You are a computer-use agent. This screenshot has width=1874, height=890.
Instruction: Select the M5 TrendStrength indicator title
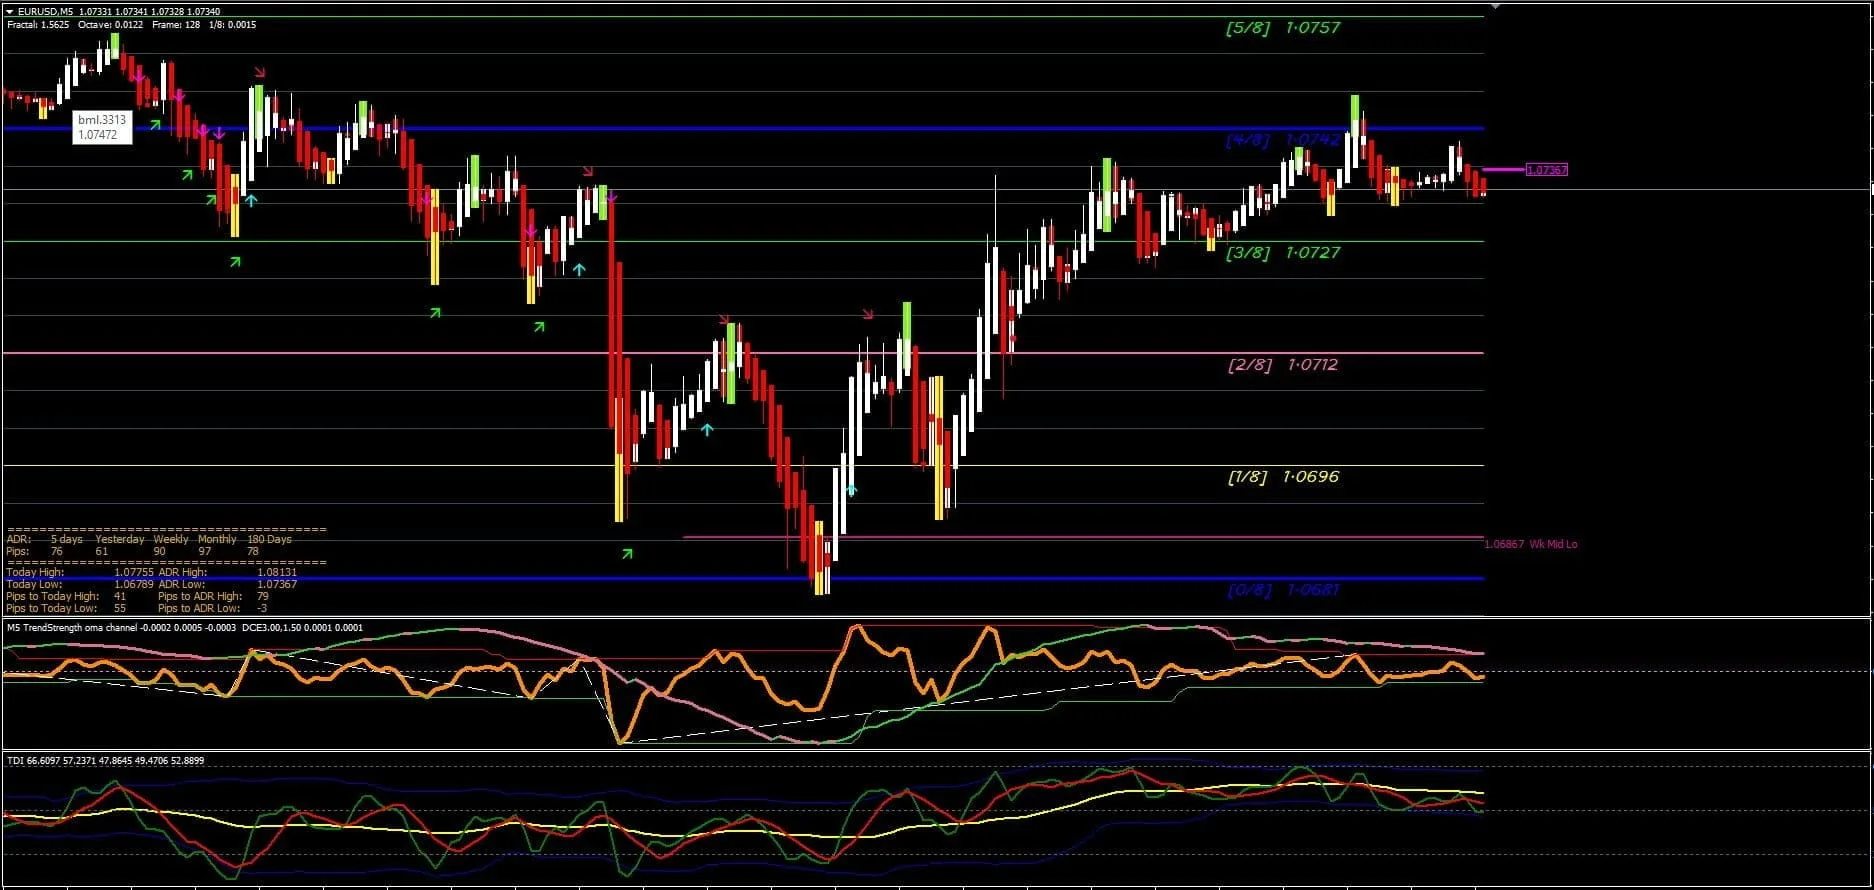pyautogui.click(x=185, y=628)
